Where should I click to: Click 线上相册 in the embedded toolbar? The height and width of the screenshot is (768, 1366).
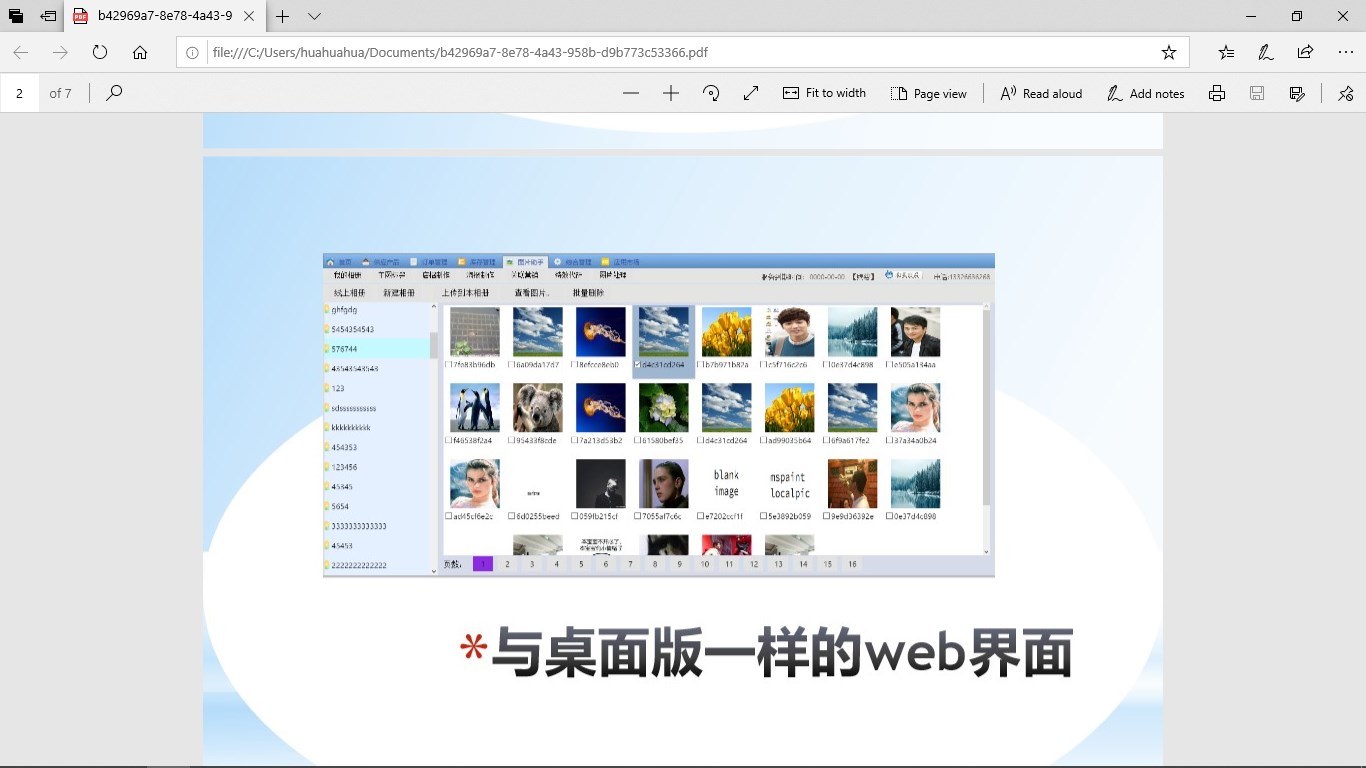coord(349,293)
